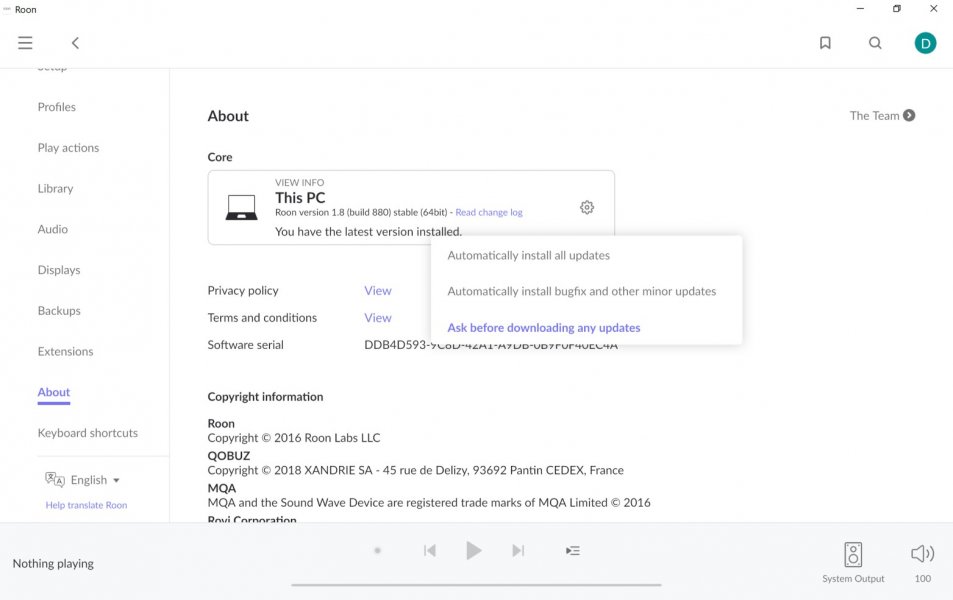Click the playback progress bar
953x600 pixels.
click(476, 585)
